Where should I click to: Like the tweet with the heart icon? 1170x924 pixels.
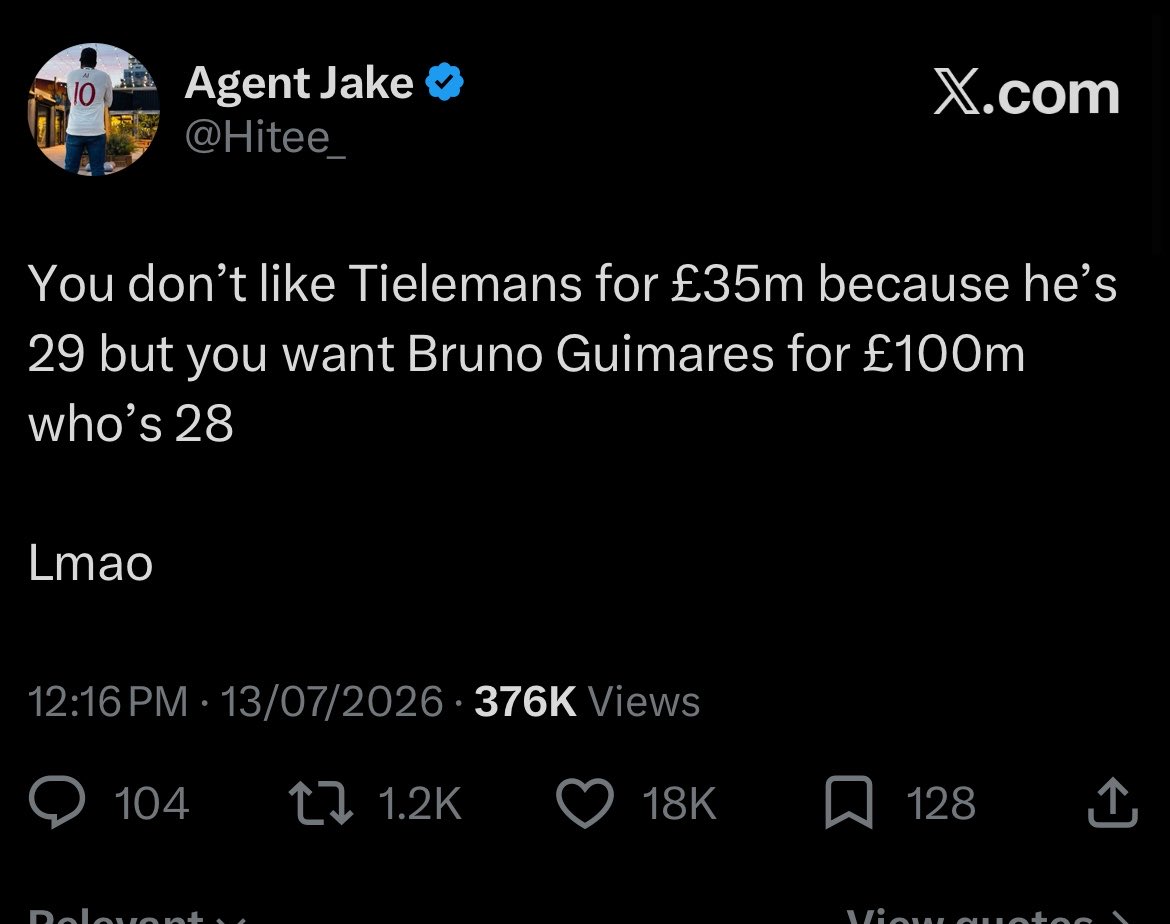pyautogui.click(x=585, y=803)
